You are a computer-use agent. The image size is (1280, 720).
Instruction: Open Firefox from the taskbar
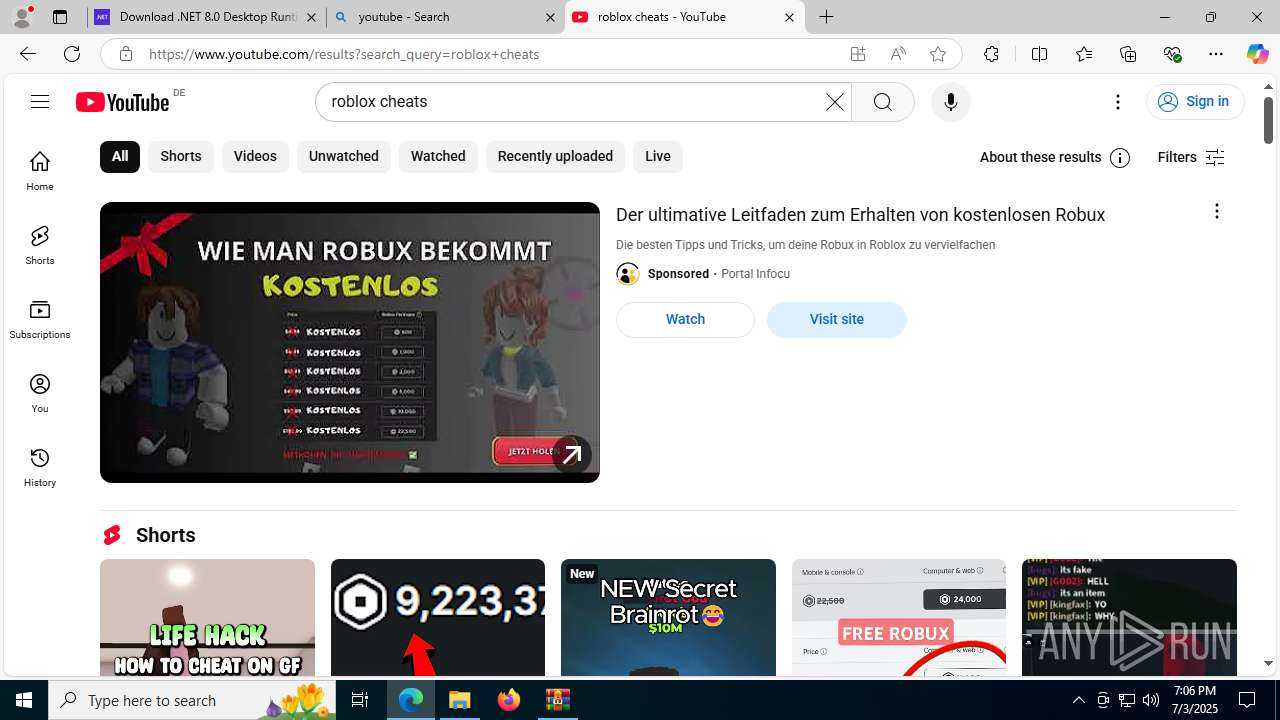509,700
